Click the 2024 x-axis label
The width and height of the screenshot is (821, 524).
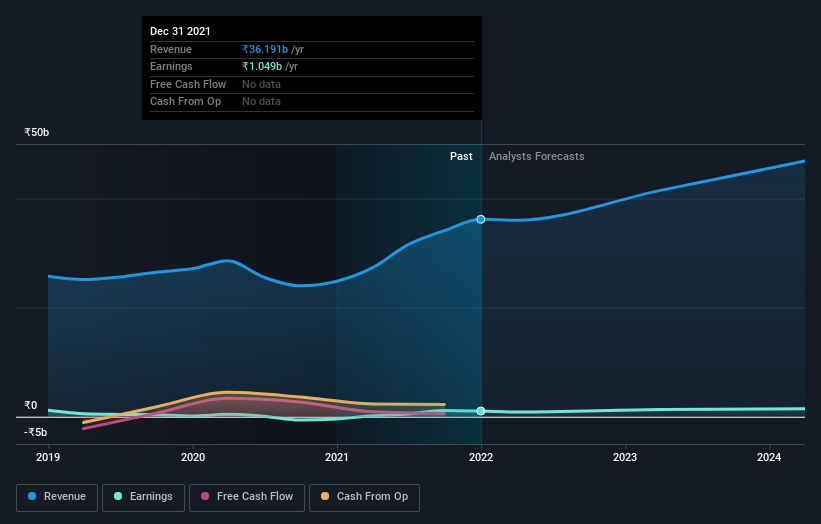pyautogui.click(x=769, y=457)
